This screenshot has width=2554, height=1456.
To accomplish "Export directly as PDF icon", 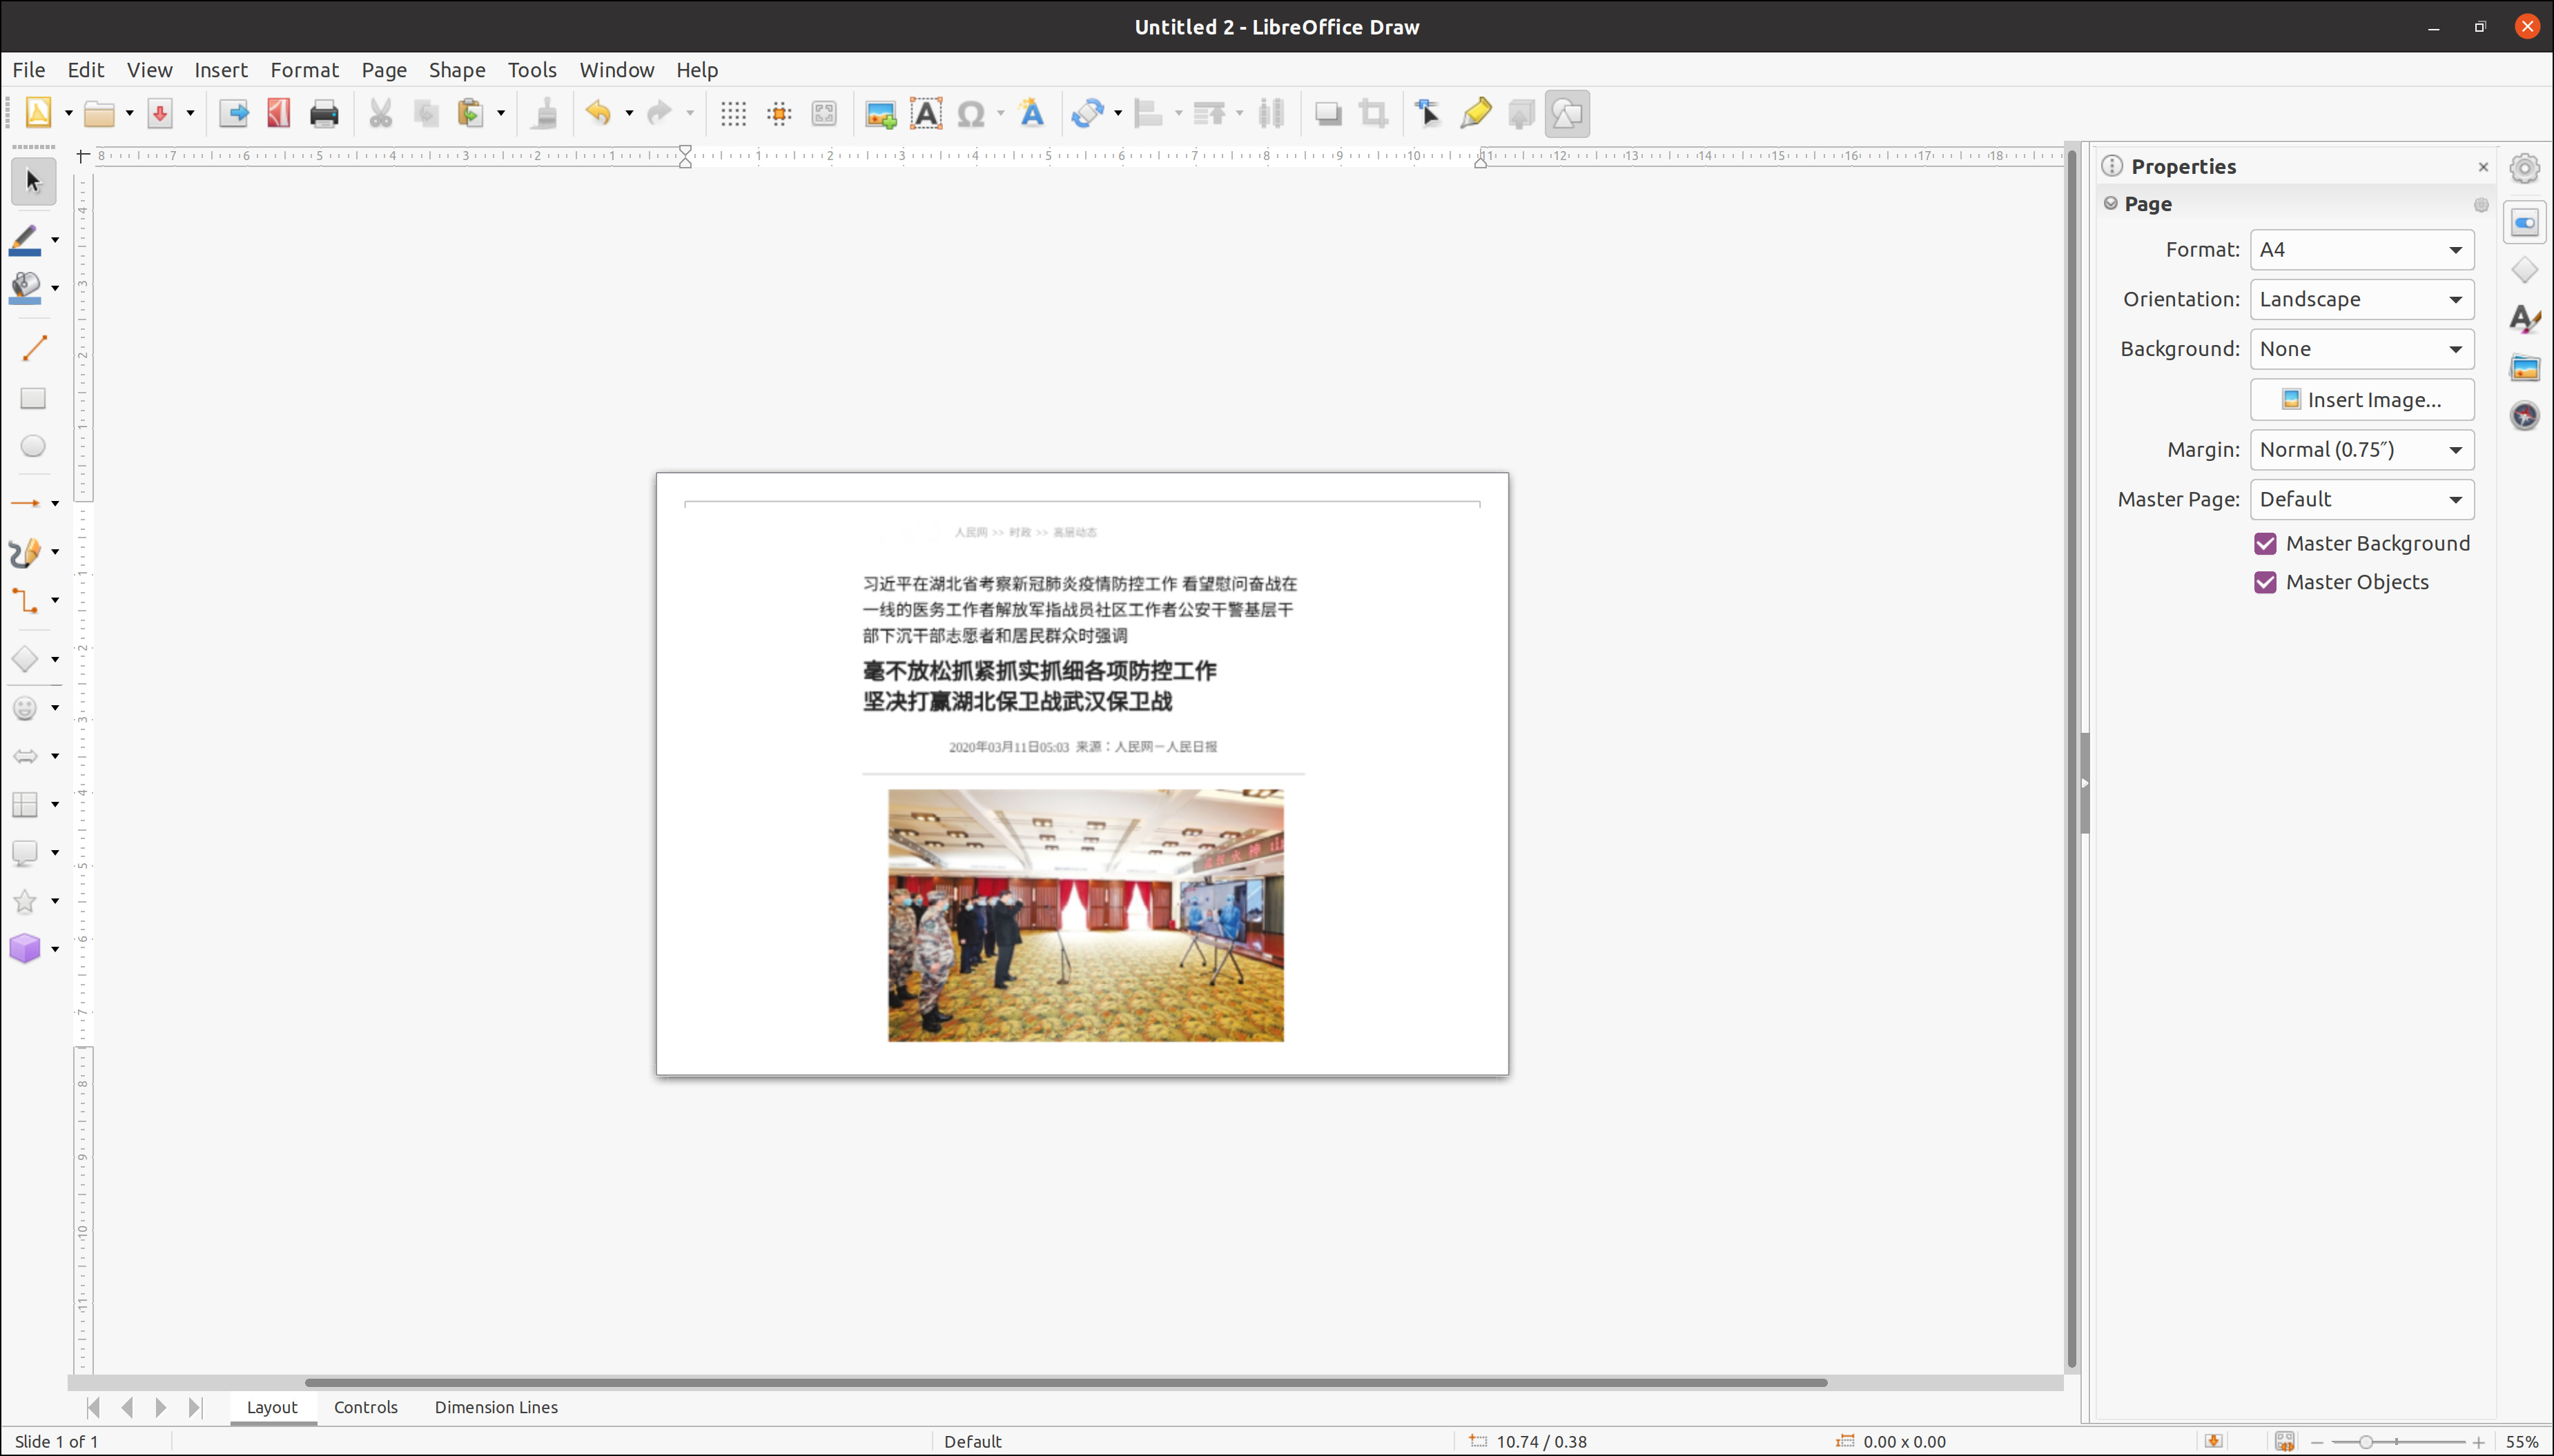I will point(279,113).
